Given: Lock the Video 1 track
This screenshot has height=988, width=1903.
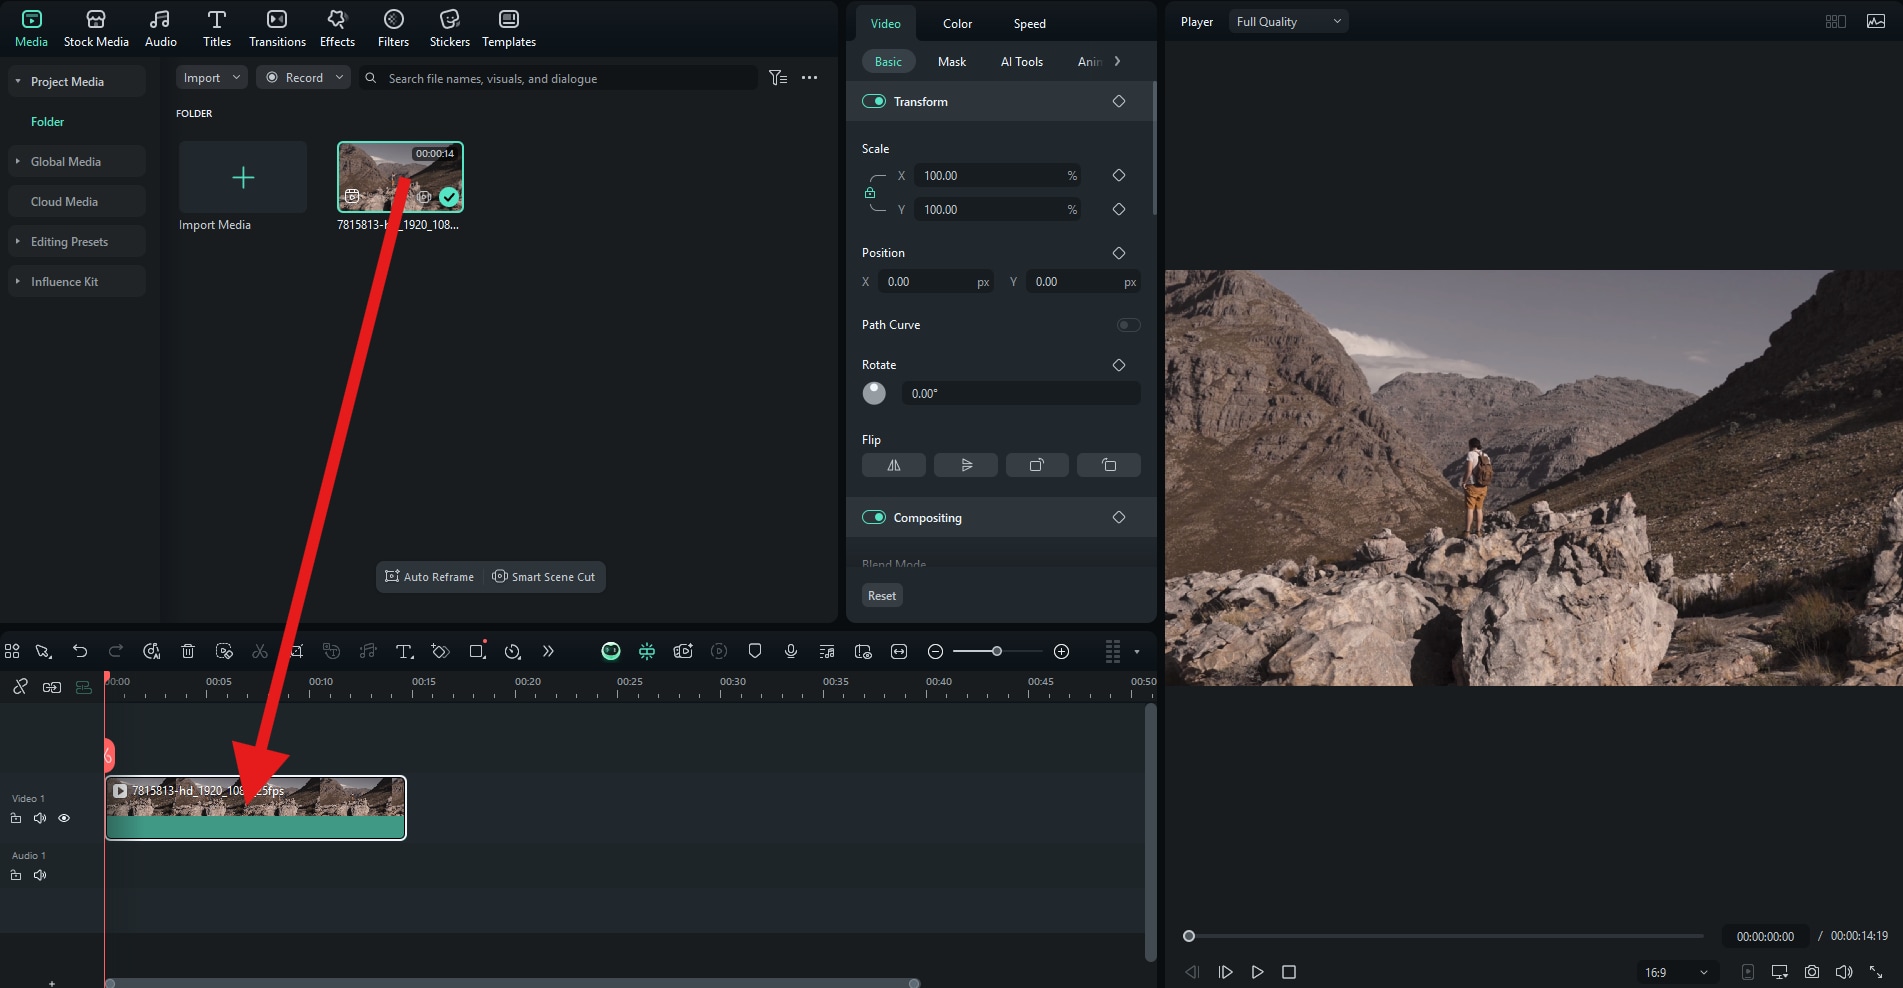Looking at the screenshot, I should 16,818.
